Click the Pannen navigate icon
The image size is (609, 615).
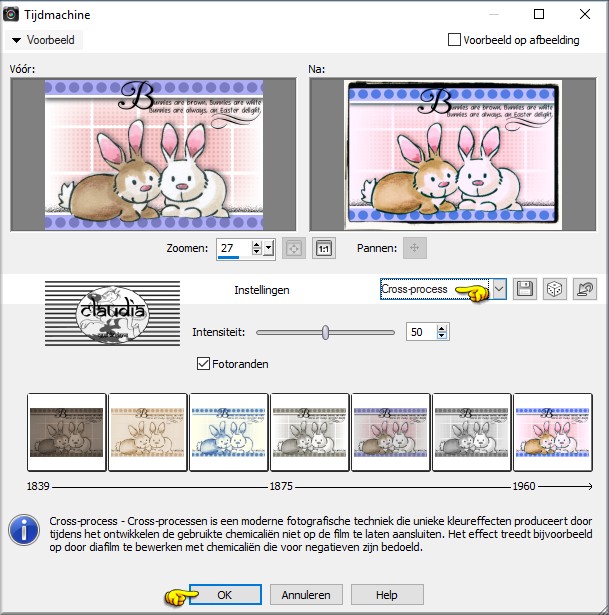(414, 248)
